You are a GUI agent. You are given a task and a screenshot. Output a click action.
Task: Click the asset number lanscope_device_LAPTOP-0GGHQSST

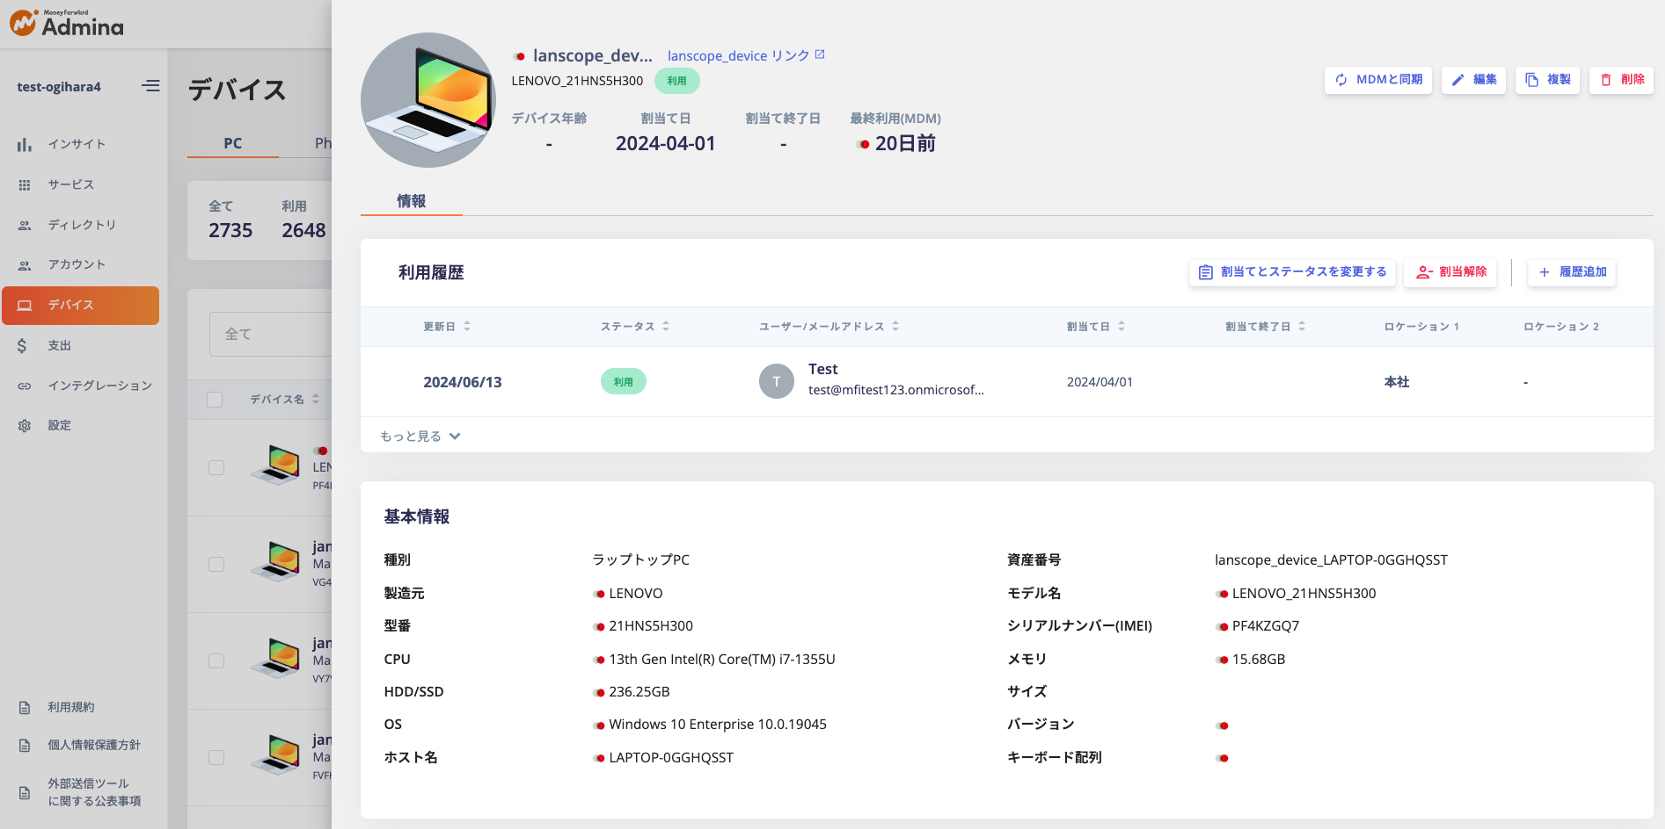point(1331,560)
